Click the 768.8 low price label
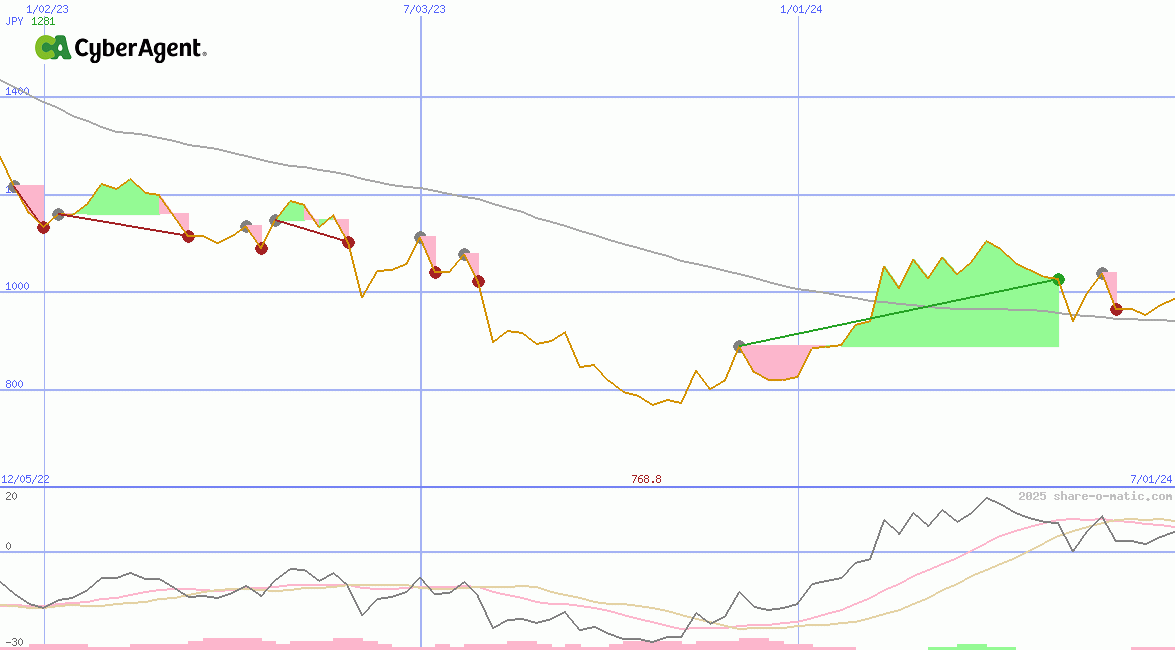 coord(646,479)
